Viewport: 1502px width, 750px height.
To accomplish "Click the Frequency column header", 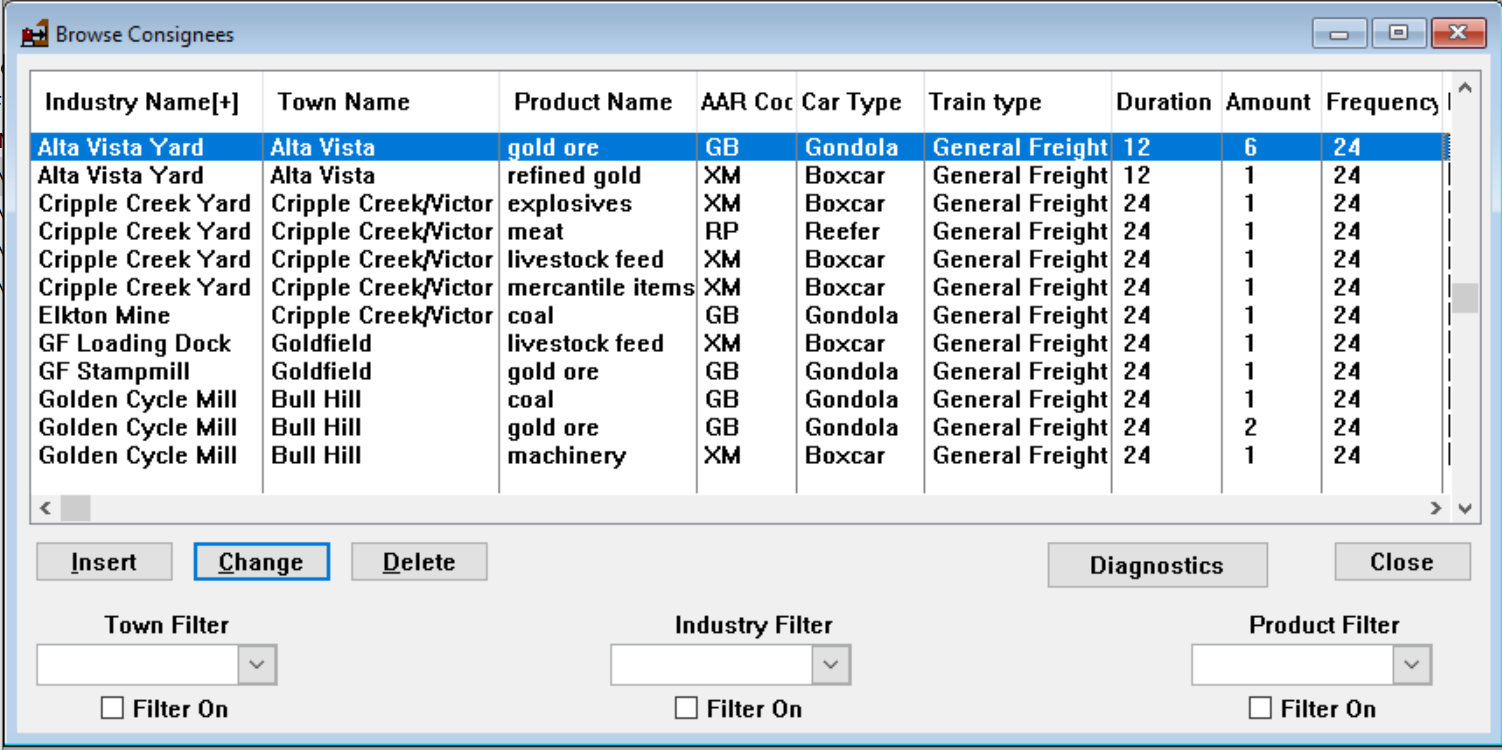I will click(x=1384, y=102).
